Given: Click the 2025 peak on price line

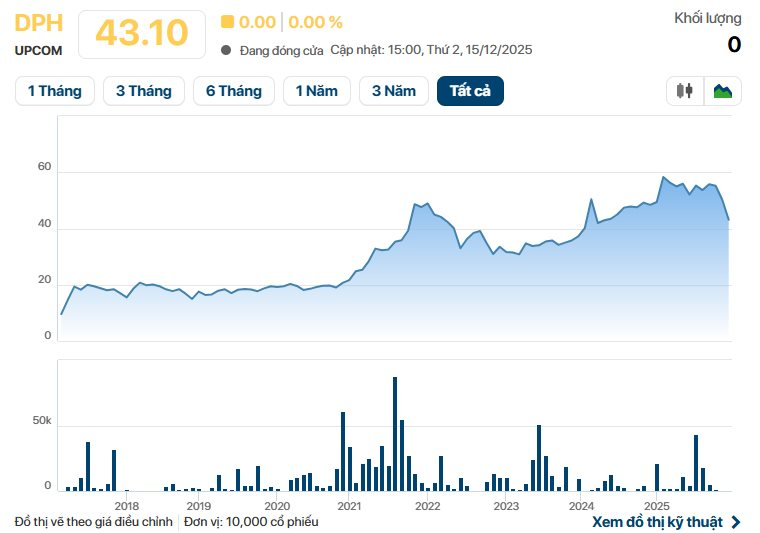Looking at the screenshot, I should point(663,178).
